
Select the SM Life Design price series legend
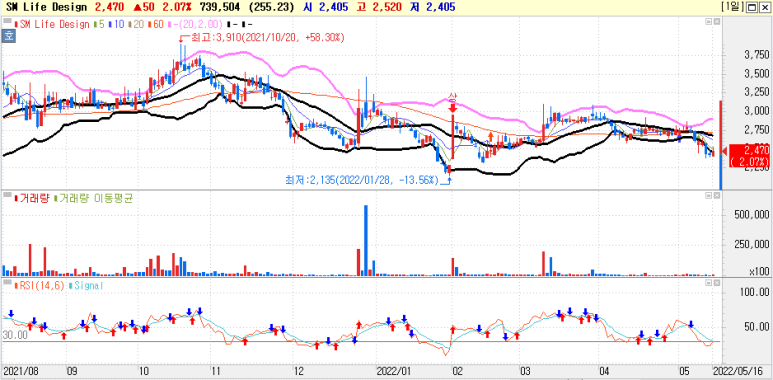53,24
